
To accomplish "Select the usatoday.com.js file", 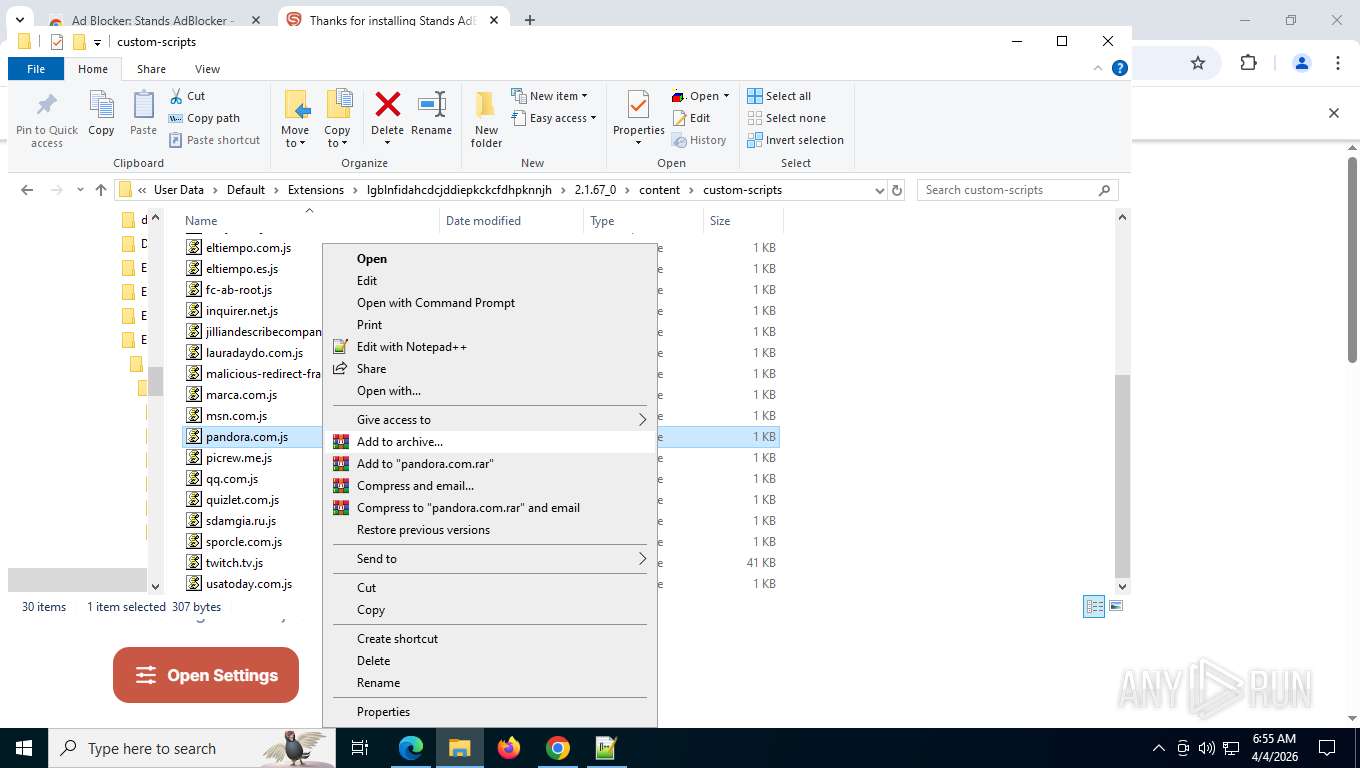I will 248,584.
